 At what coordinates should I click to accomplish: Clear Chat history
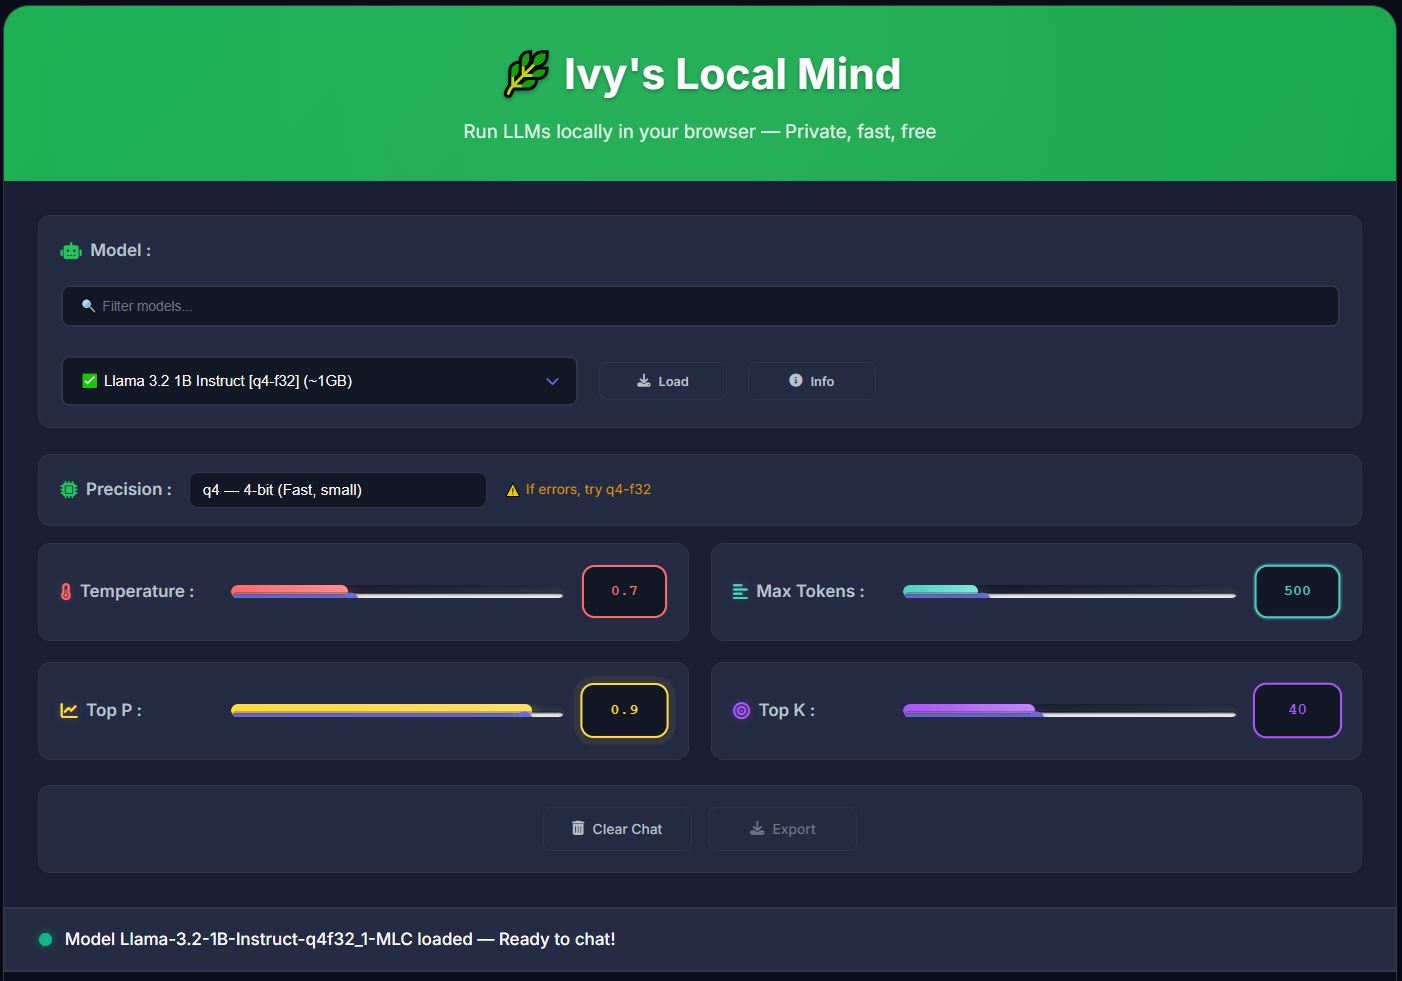[x=617, y=829]
